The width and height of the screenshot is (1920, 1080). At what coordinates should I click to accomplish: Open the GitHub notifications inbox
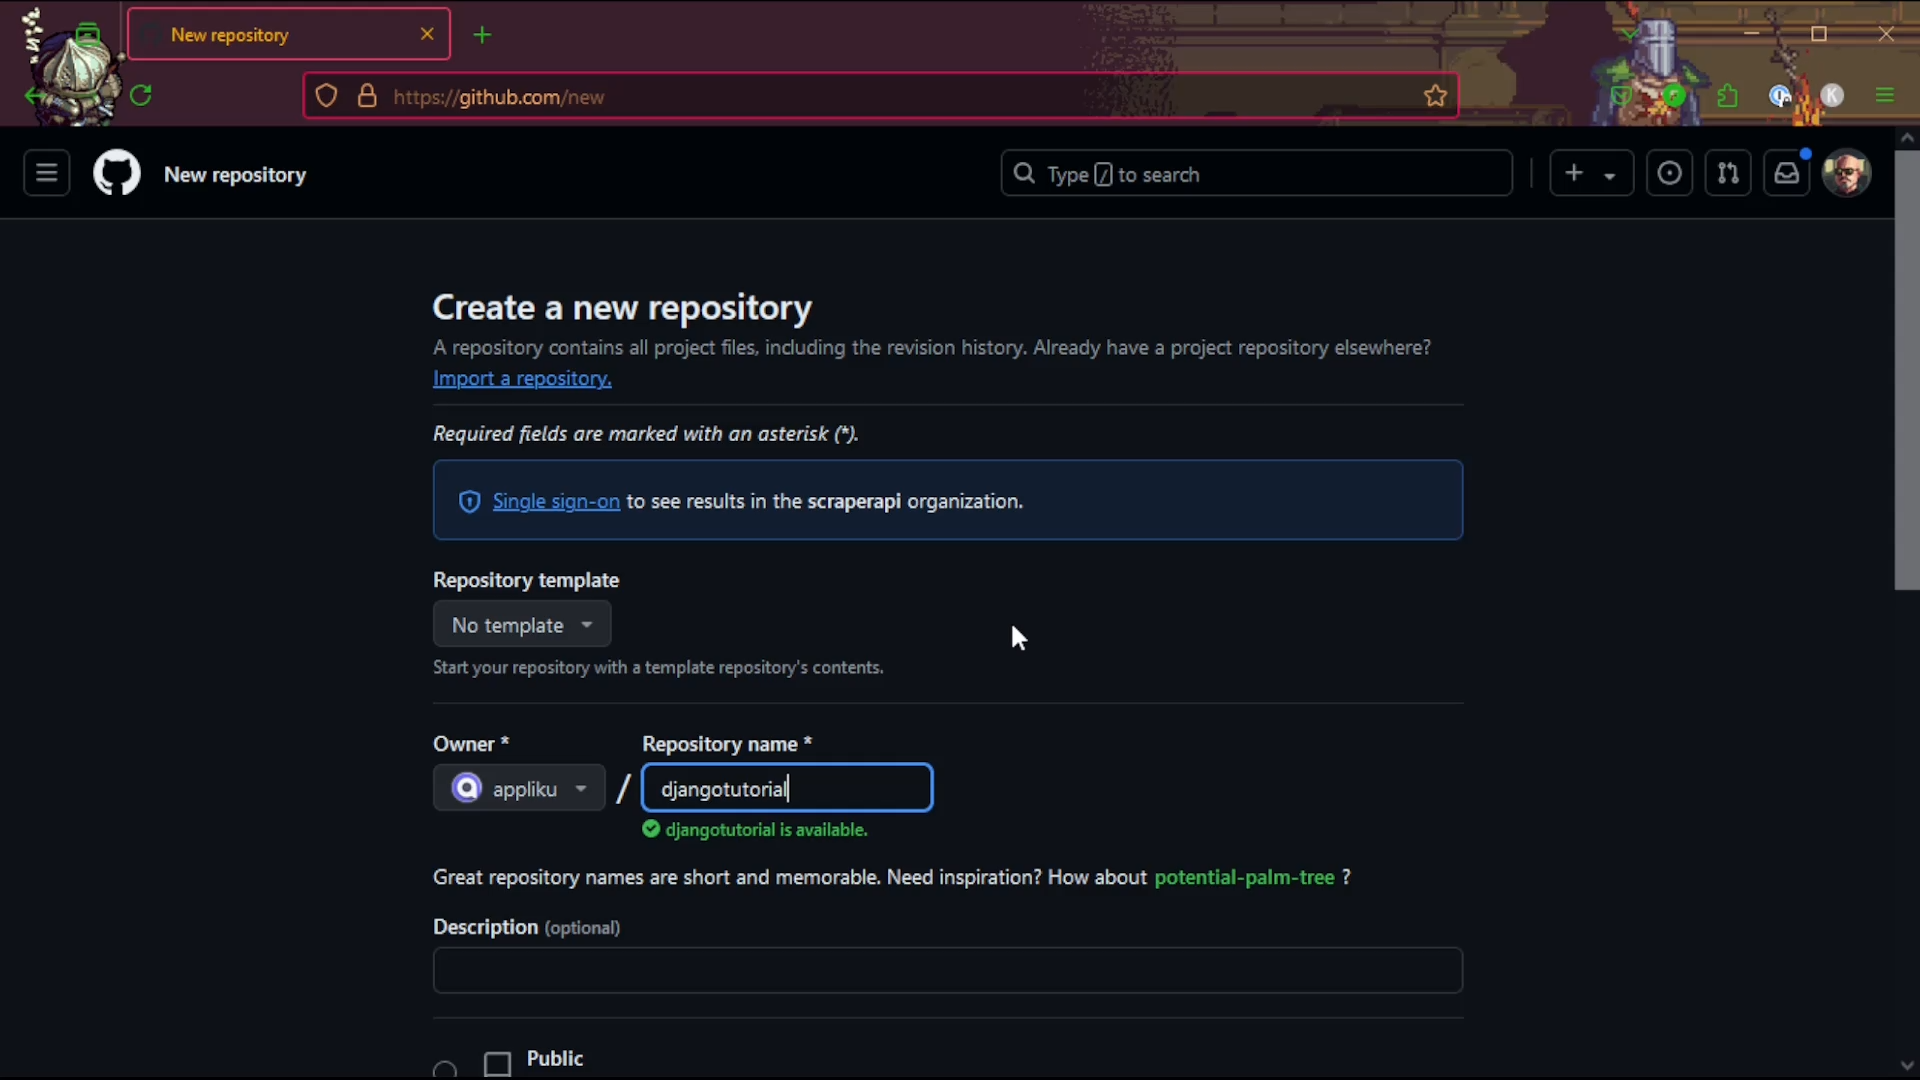coord(1786,172)
